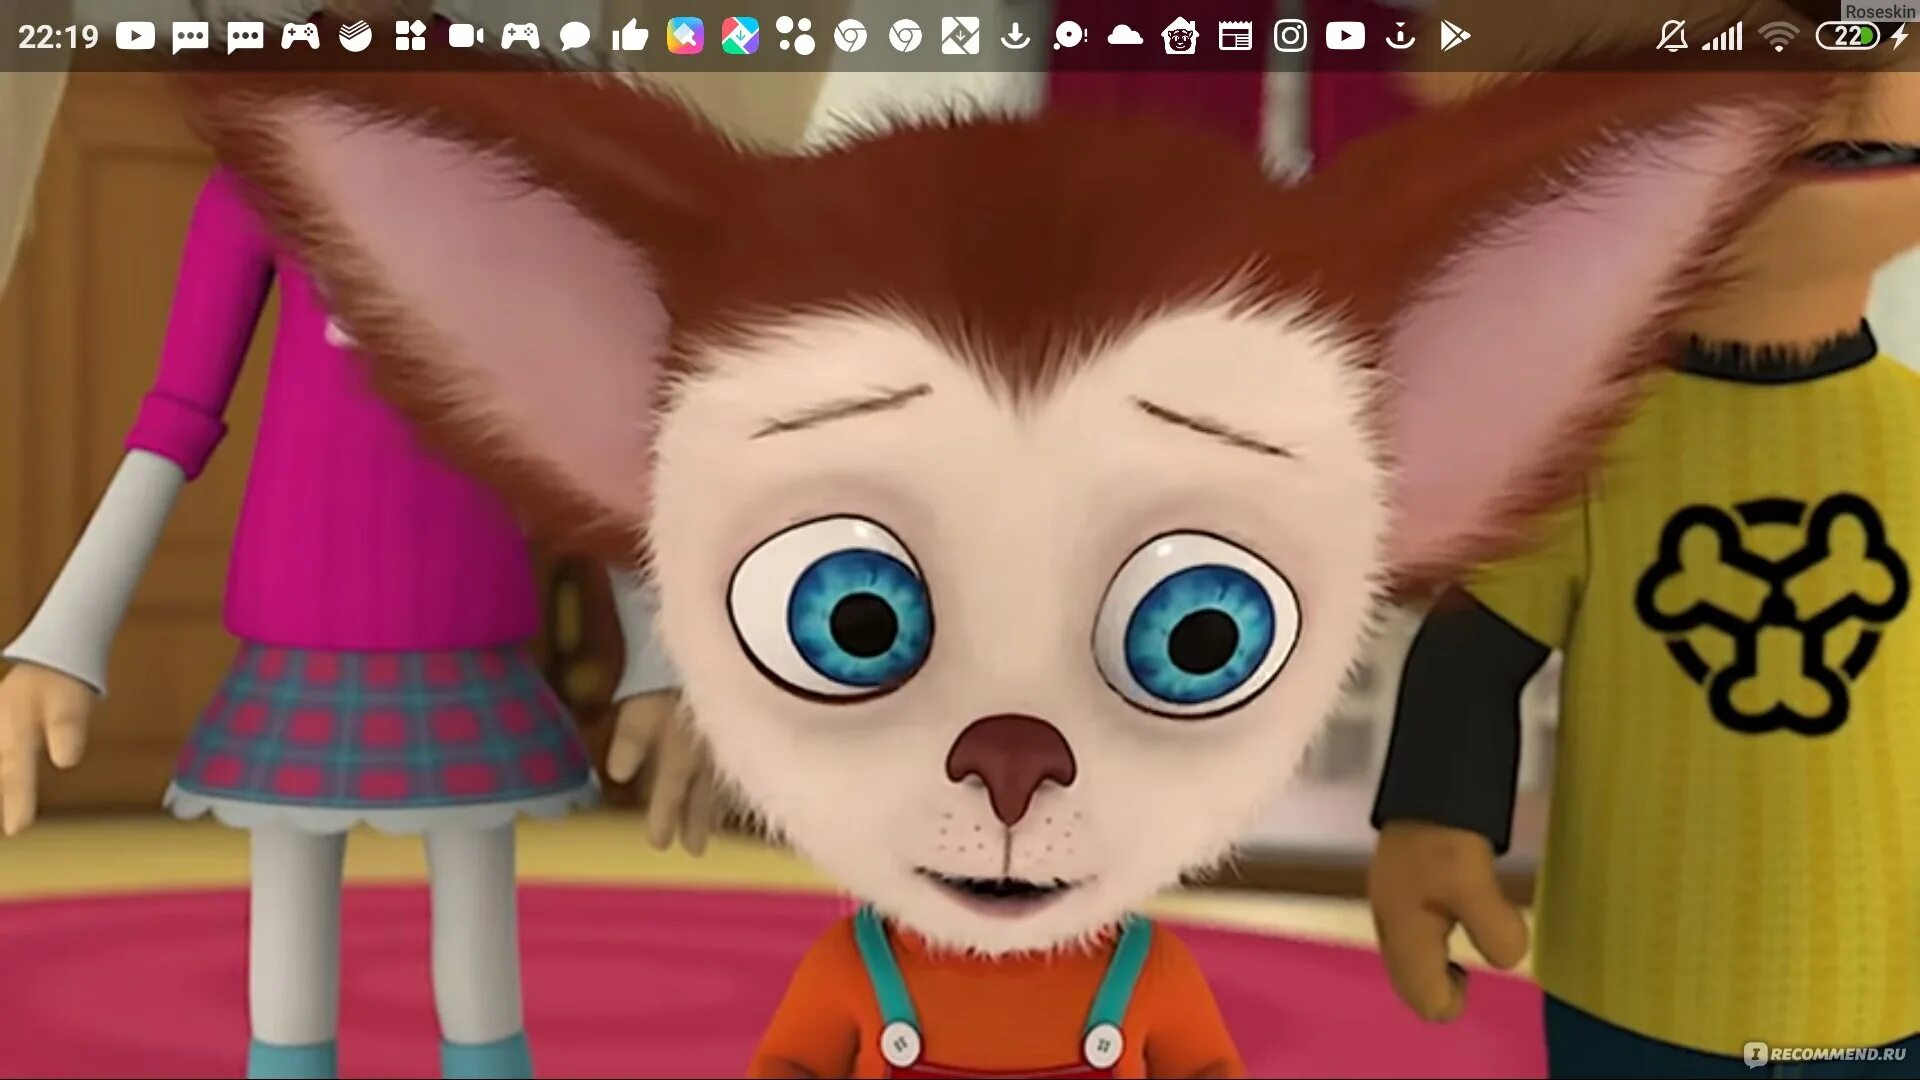The width and height of the screenshot is (1920, 1080).
Task: Tap the Instagram notification icon
Action: click(1290, 37)
